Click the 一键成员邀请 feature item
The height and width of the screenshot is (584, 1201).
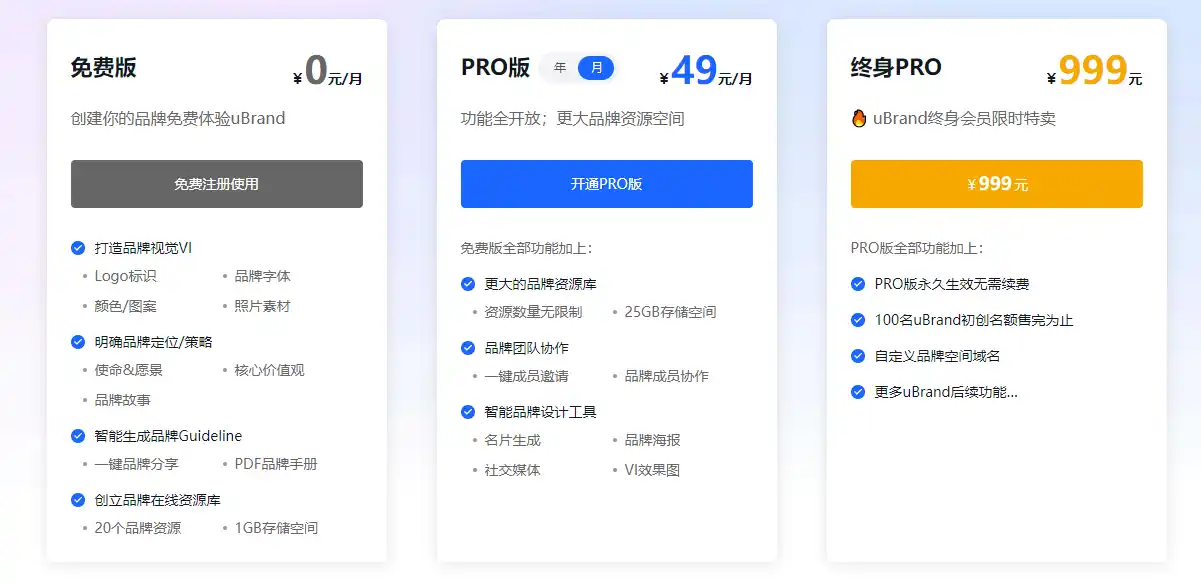pyautogui.click(x=527, y=376)
